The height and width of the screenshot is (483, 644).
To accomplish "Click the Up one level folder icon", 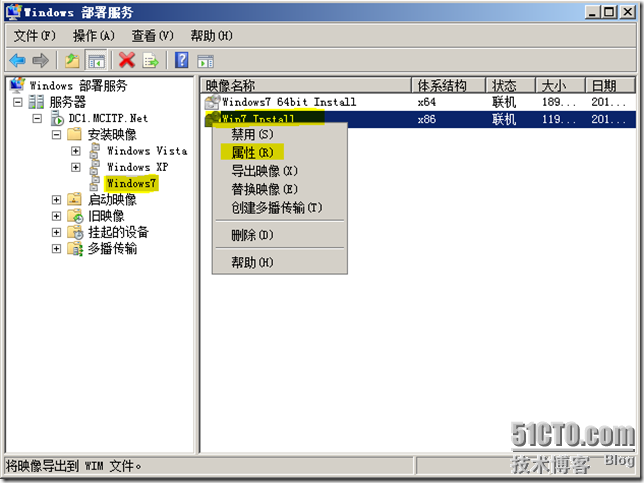I will click(x=72, y=61).
